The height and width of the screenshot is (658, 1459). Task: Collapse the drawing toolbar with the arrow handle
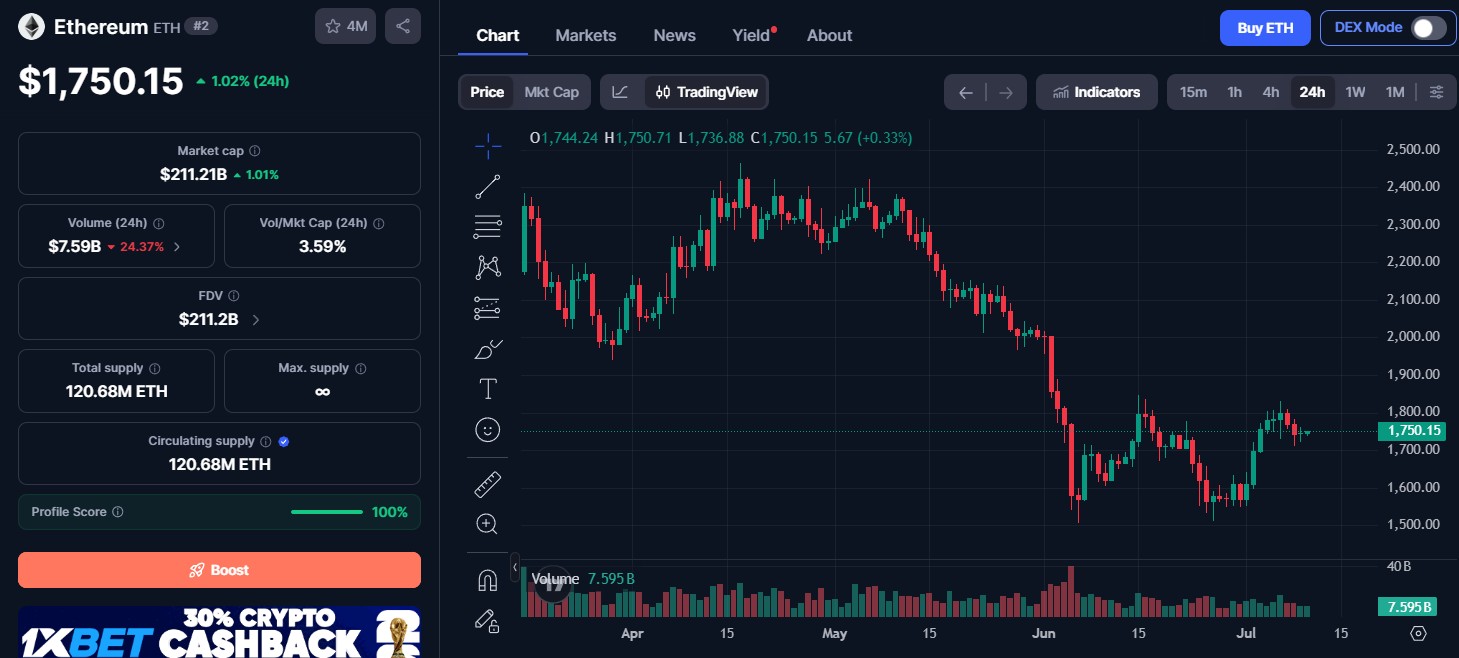tap(515, 567)
